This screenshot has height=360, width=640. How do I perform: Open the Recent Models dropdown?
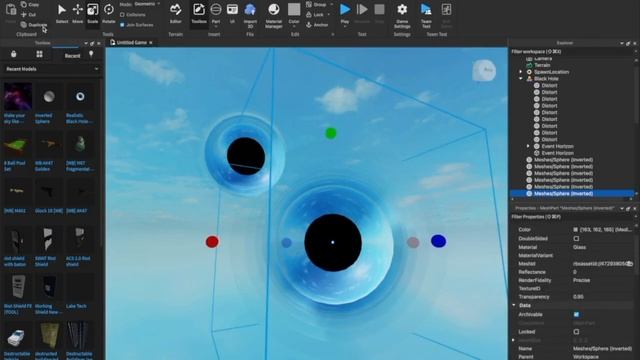tap(51, 69)
